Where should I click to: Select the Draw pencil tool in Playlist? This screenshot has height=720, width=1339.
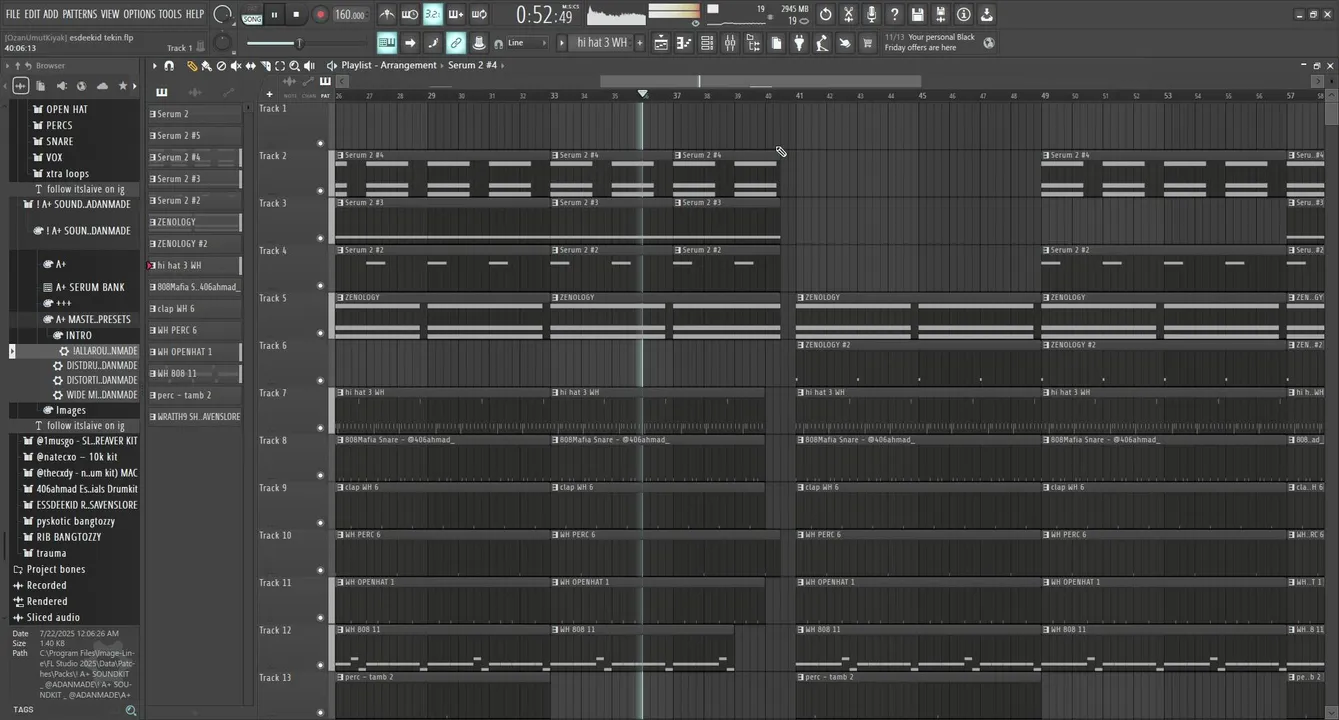click(x=193, y=66)
